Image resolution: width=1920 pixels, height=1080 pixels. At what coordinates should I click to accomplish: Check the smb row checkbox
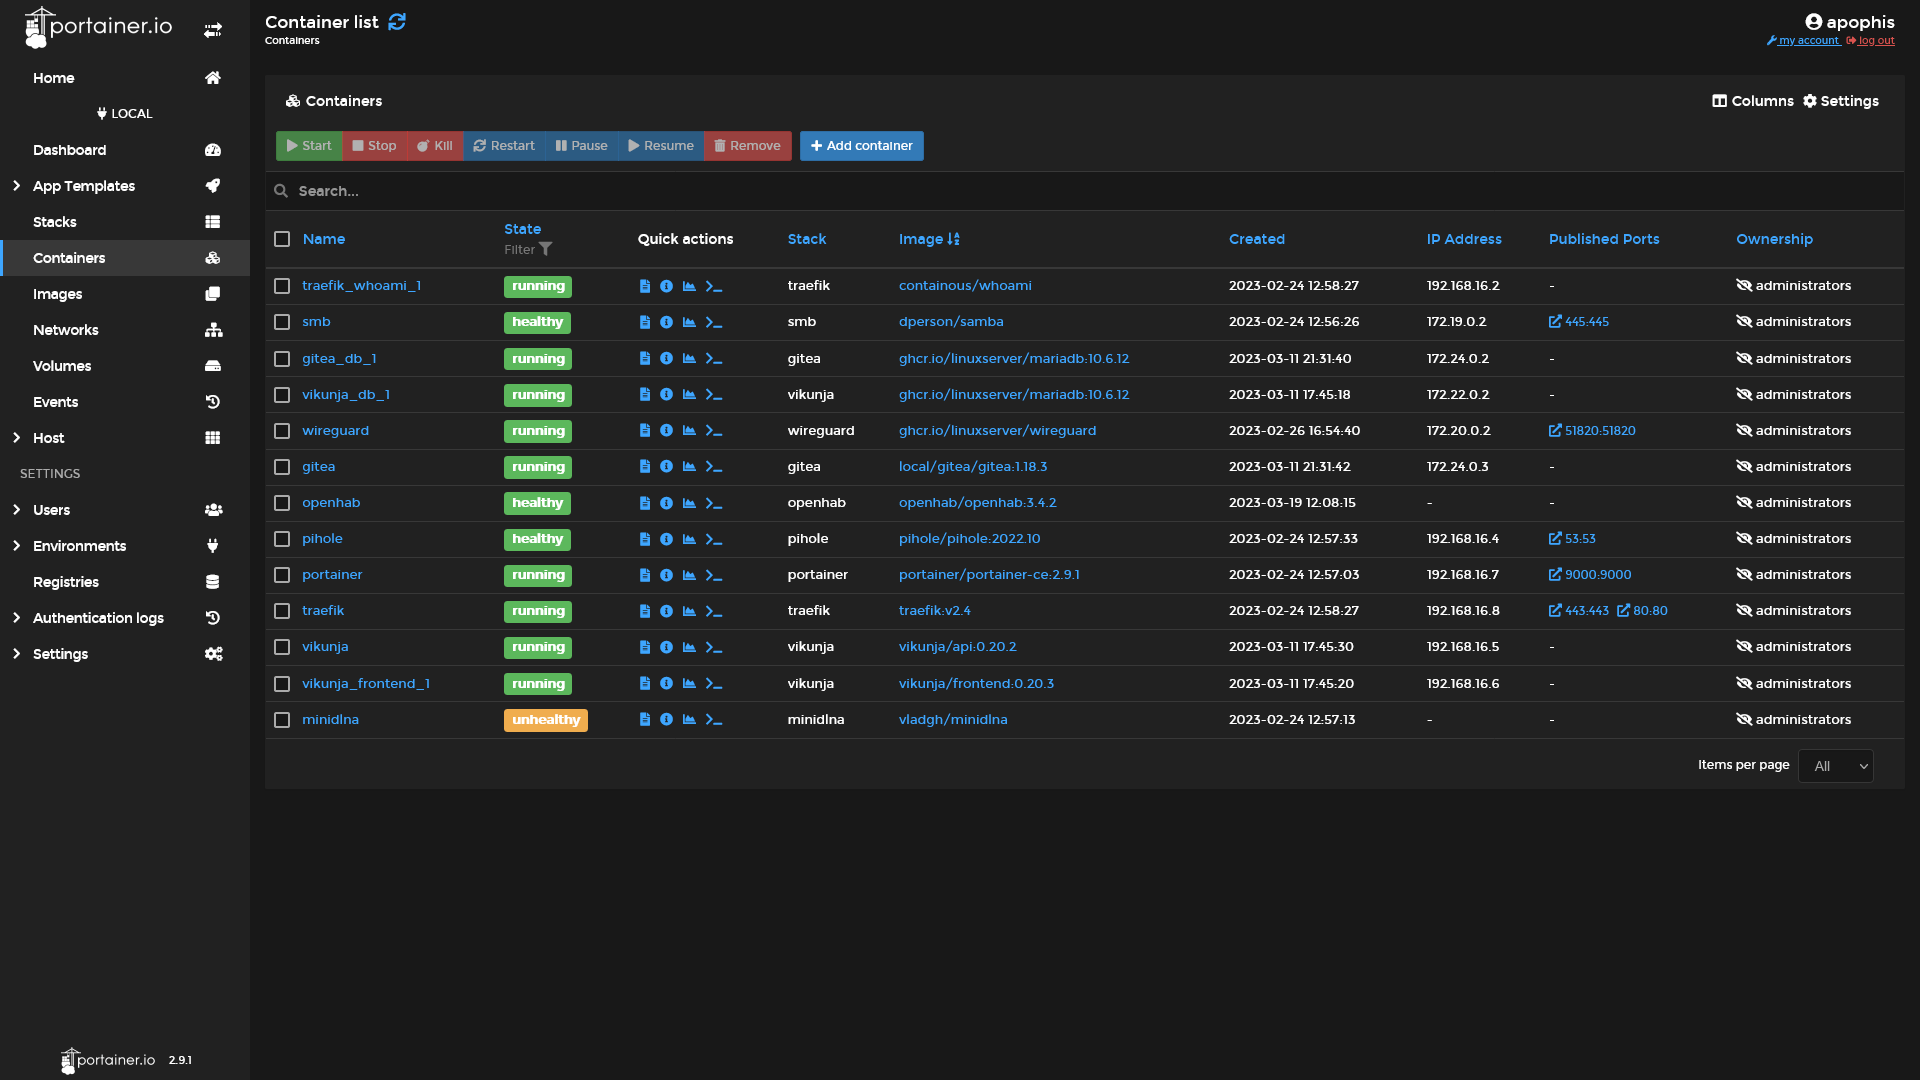tap(282, 322)
